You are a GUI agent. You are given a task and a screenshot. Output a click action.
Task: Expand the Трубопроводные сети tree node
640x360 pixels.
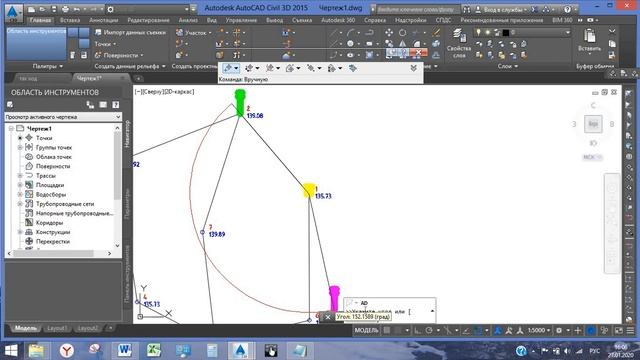click(x=20, y=204)
